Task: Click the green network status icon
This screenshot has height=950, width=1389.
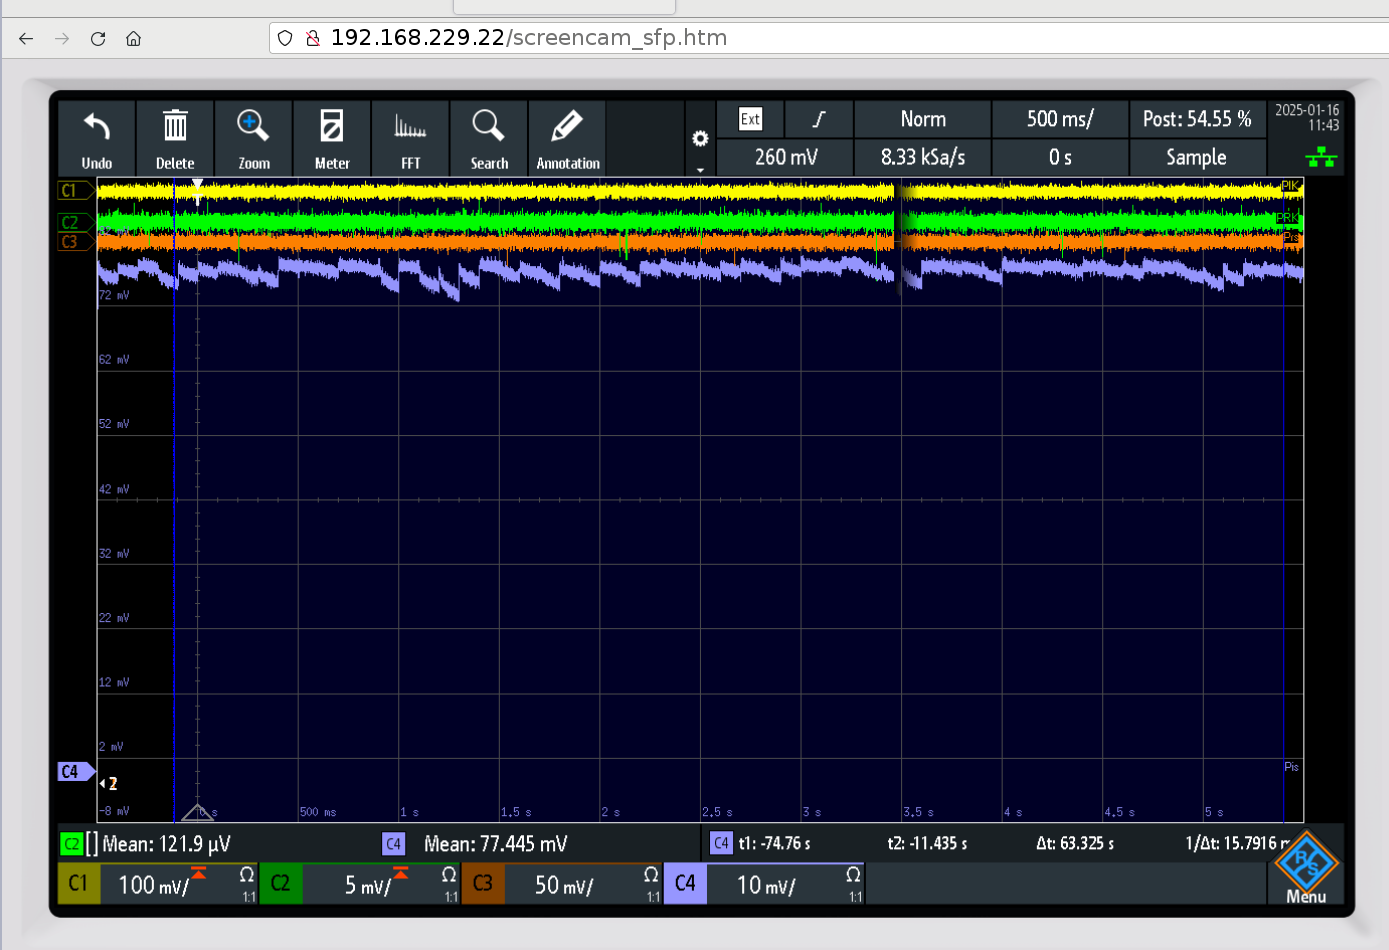Action: [x=1321, y=157]
